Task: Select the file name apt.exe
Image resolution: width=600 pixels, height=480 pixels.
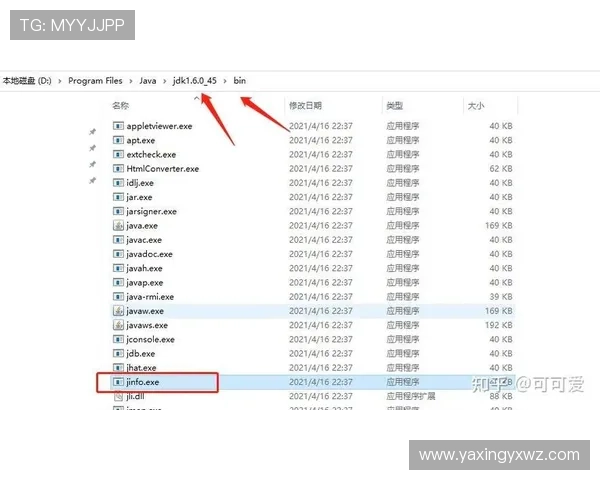Action: pos(141,140)
